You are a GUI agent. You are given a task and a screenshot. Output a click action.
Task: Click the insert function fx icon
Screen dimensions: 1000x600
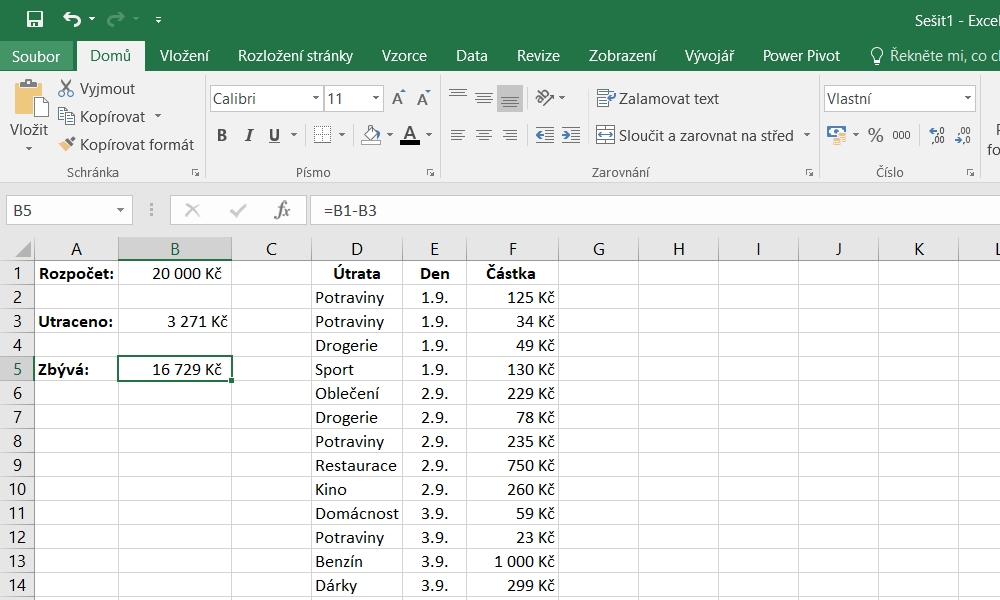click(283, 210)
